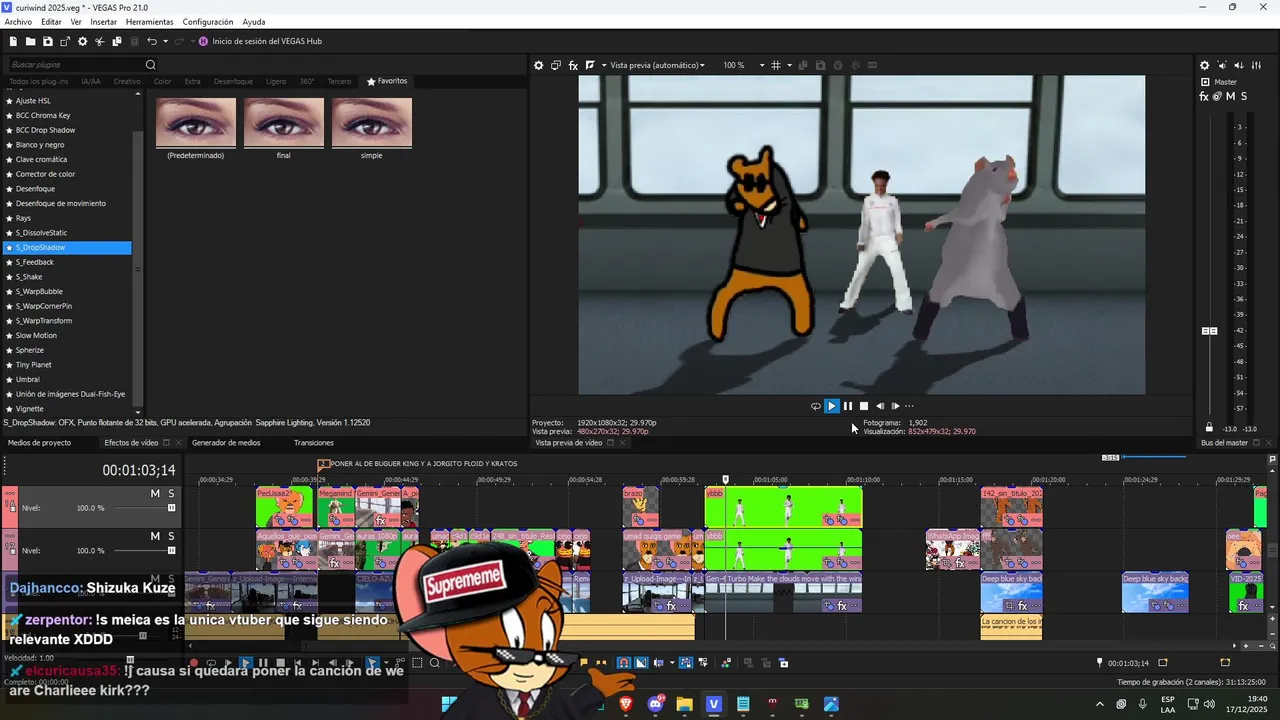This screenshot has height=720, width=1280.
Task: Switch to Generador de medios tab
Action: pos(226,442)
